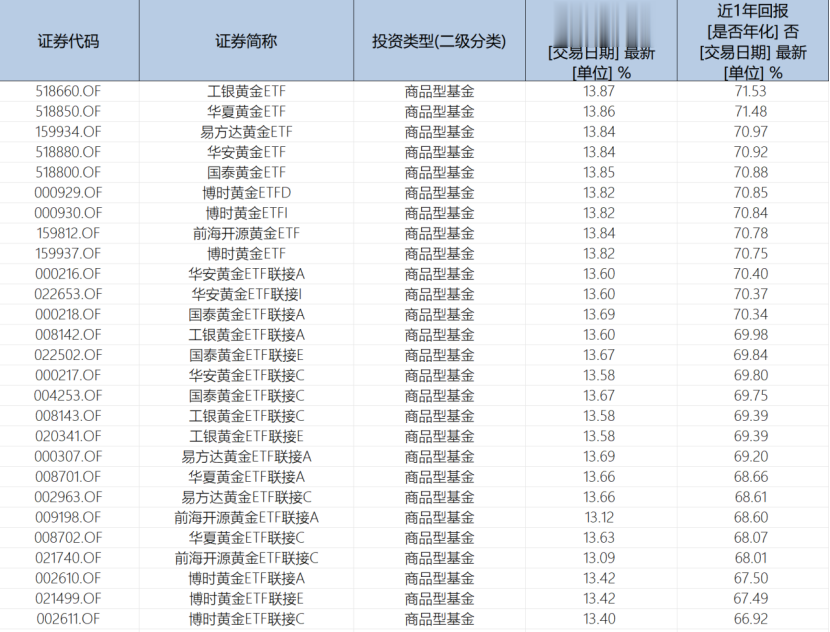Click fund code 002963.OF
The height and width of the screenshot is (632, 830).
point(68,497)
